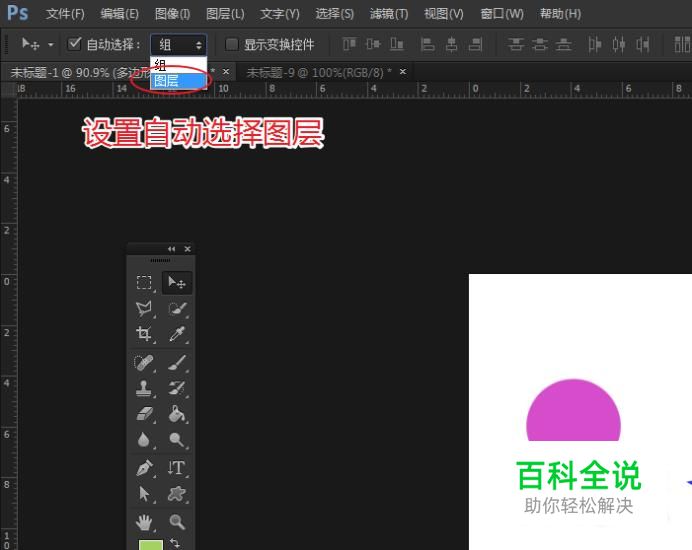Select the Zoom tool in the toolbox
This screenshot has height=550, width=692.
(x=177, y=522)
